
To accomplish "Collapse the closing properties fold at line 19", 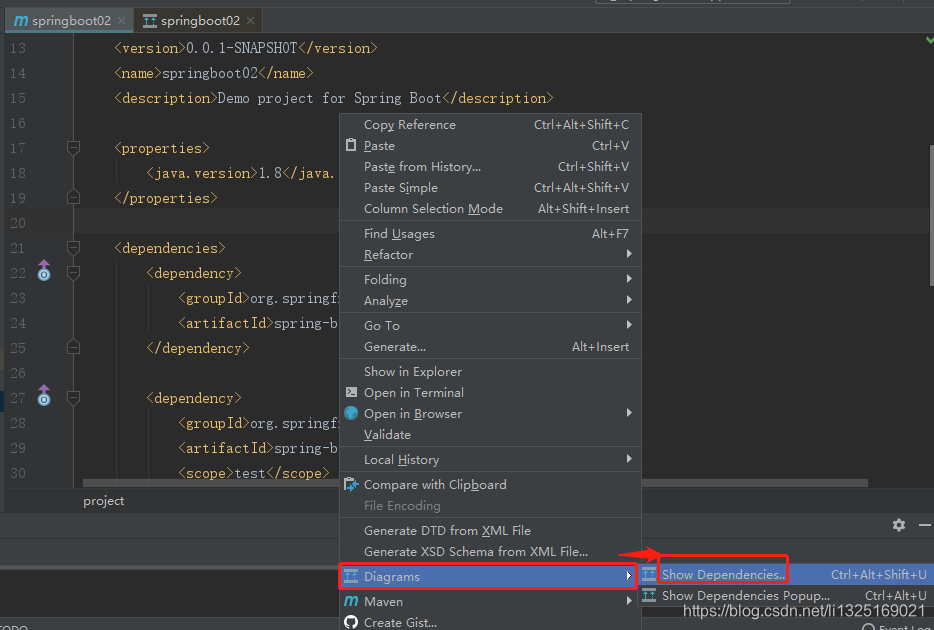I will tap(73, 197).
